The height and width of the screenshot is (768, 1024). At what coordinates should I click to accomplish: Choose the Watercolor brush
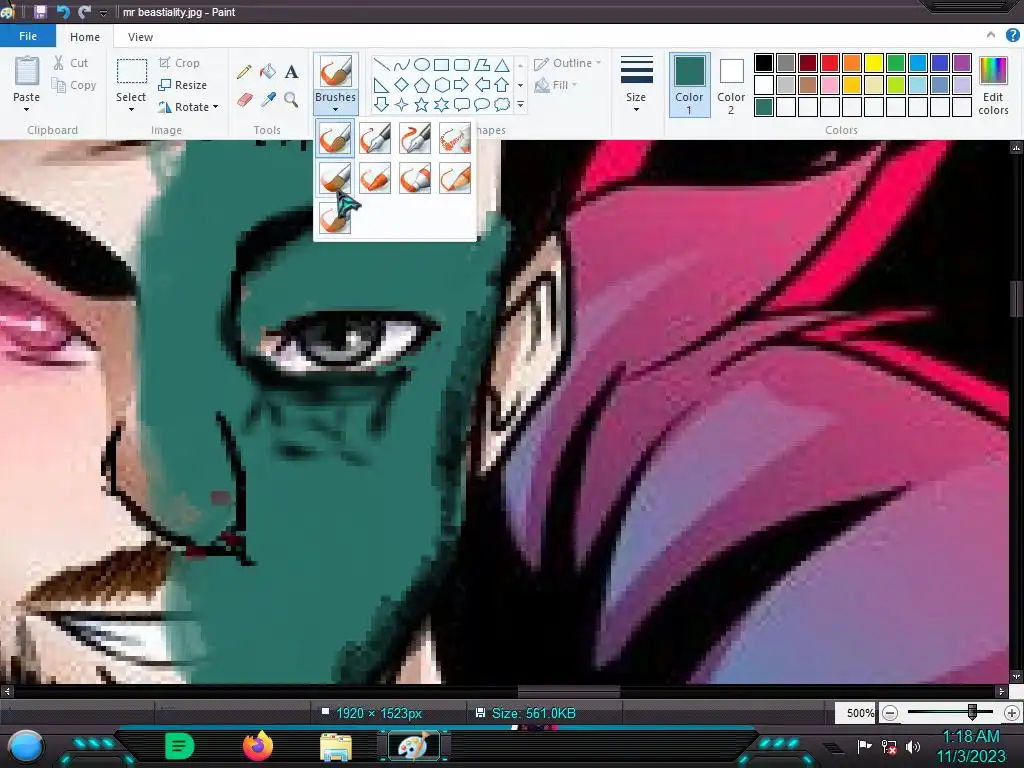coord(335,218)
